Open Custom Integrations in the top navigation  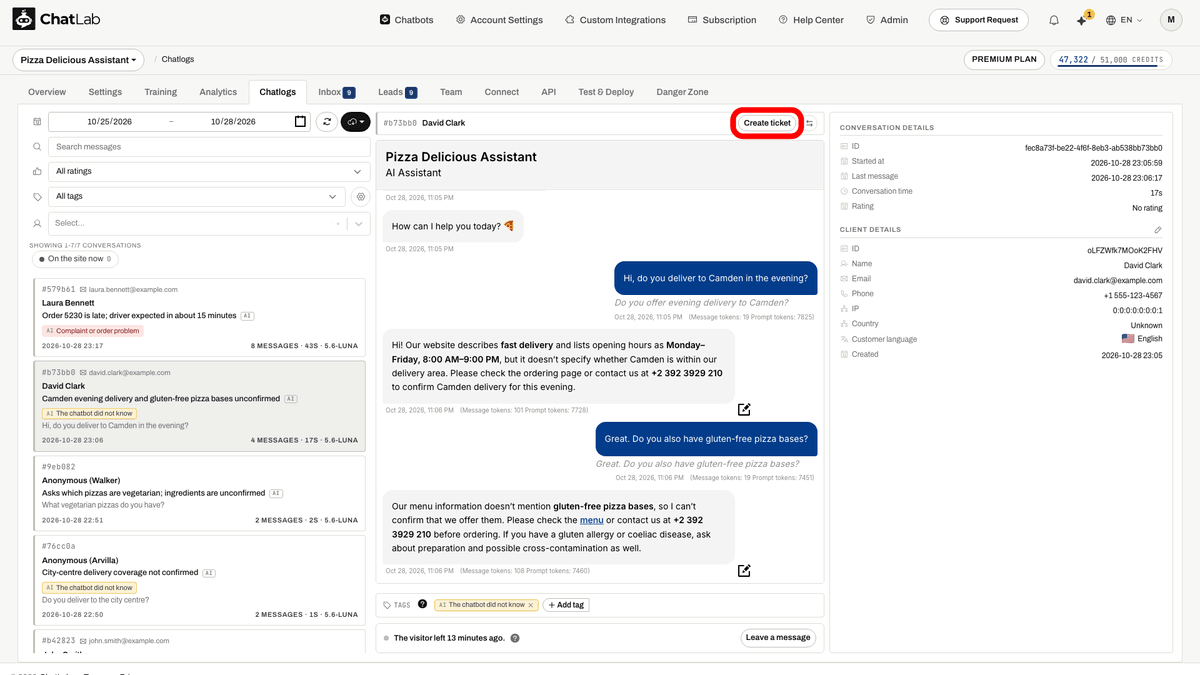(615, 20)
